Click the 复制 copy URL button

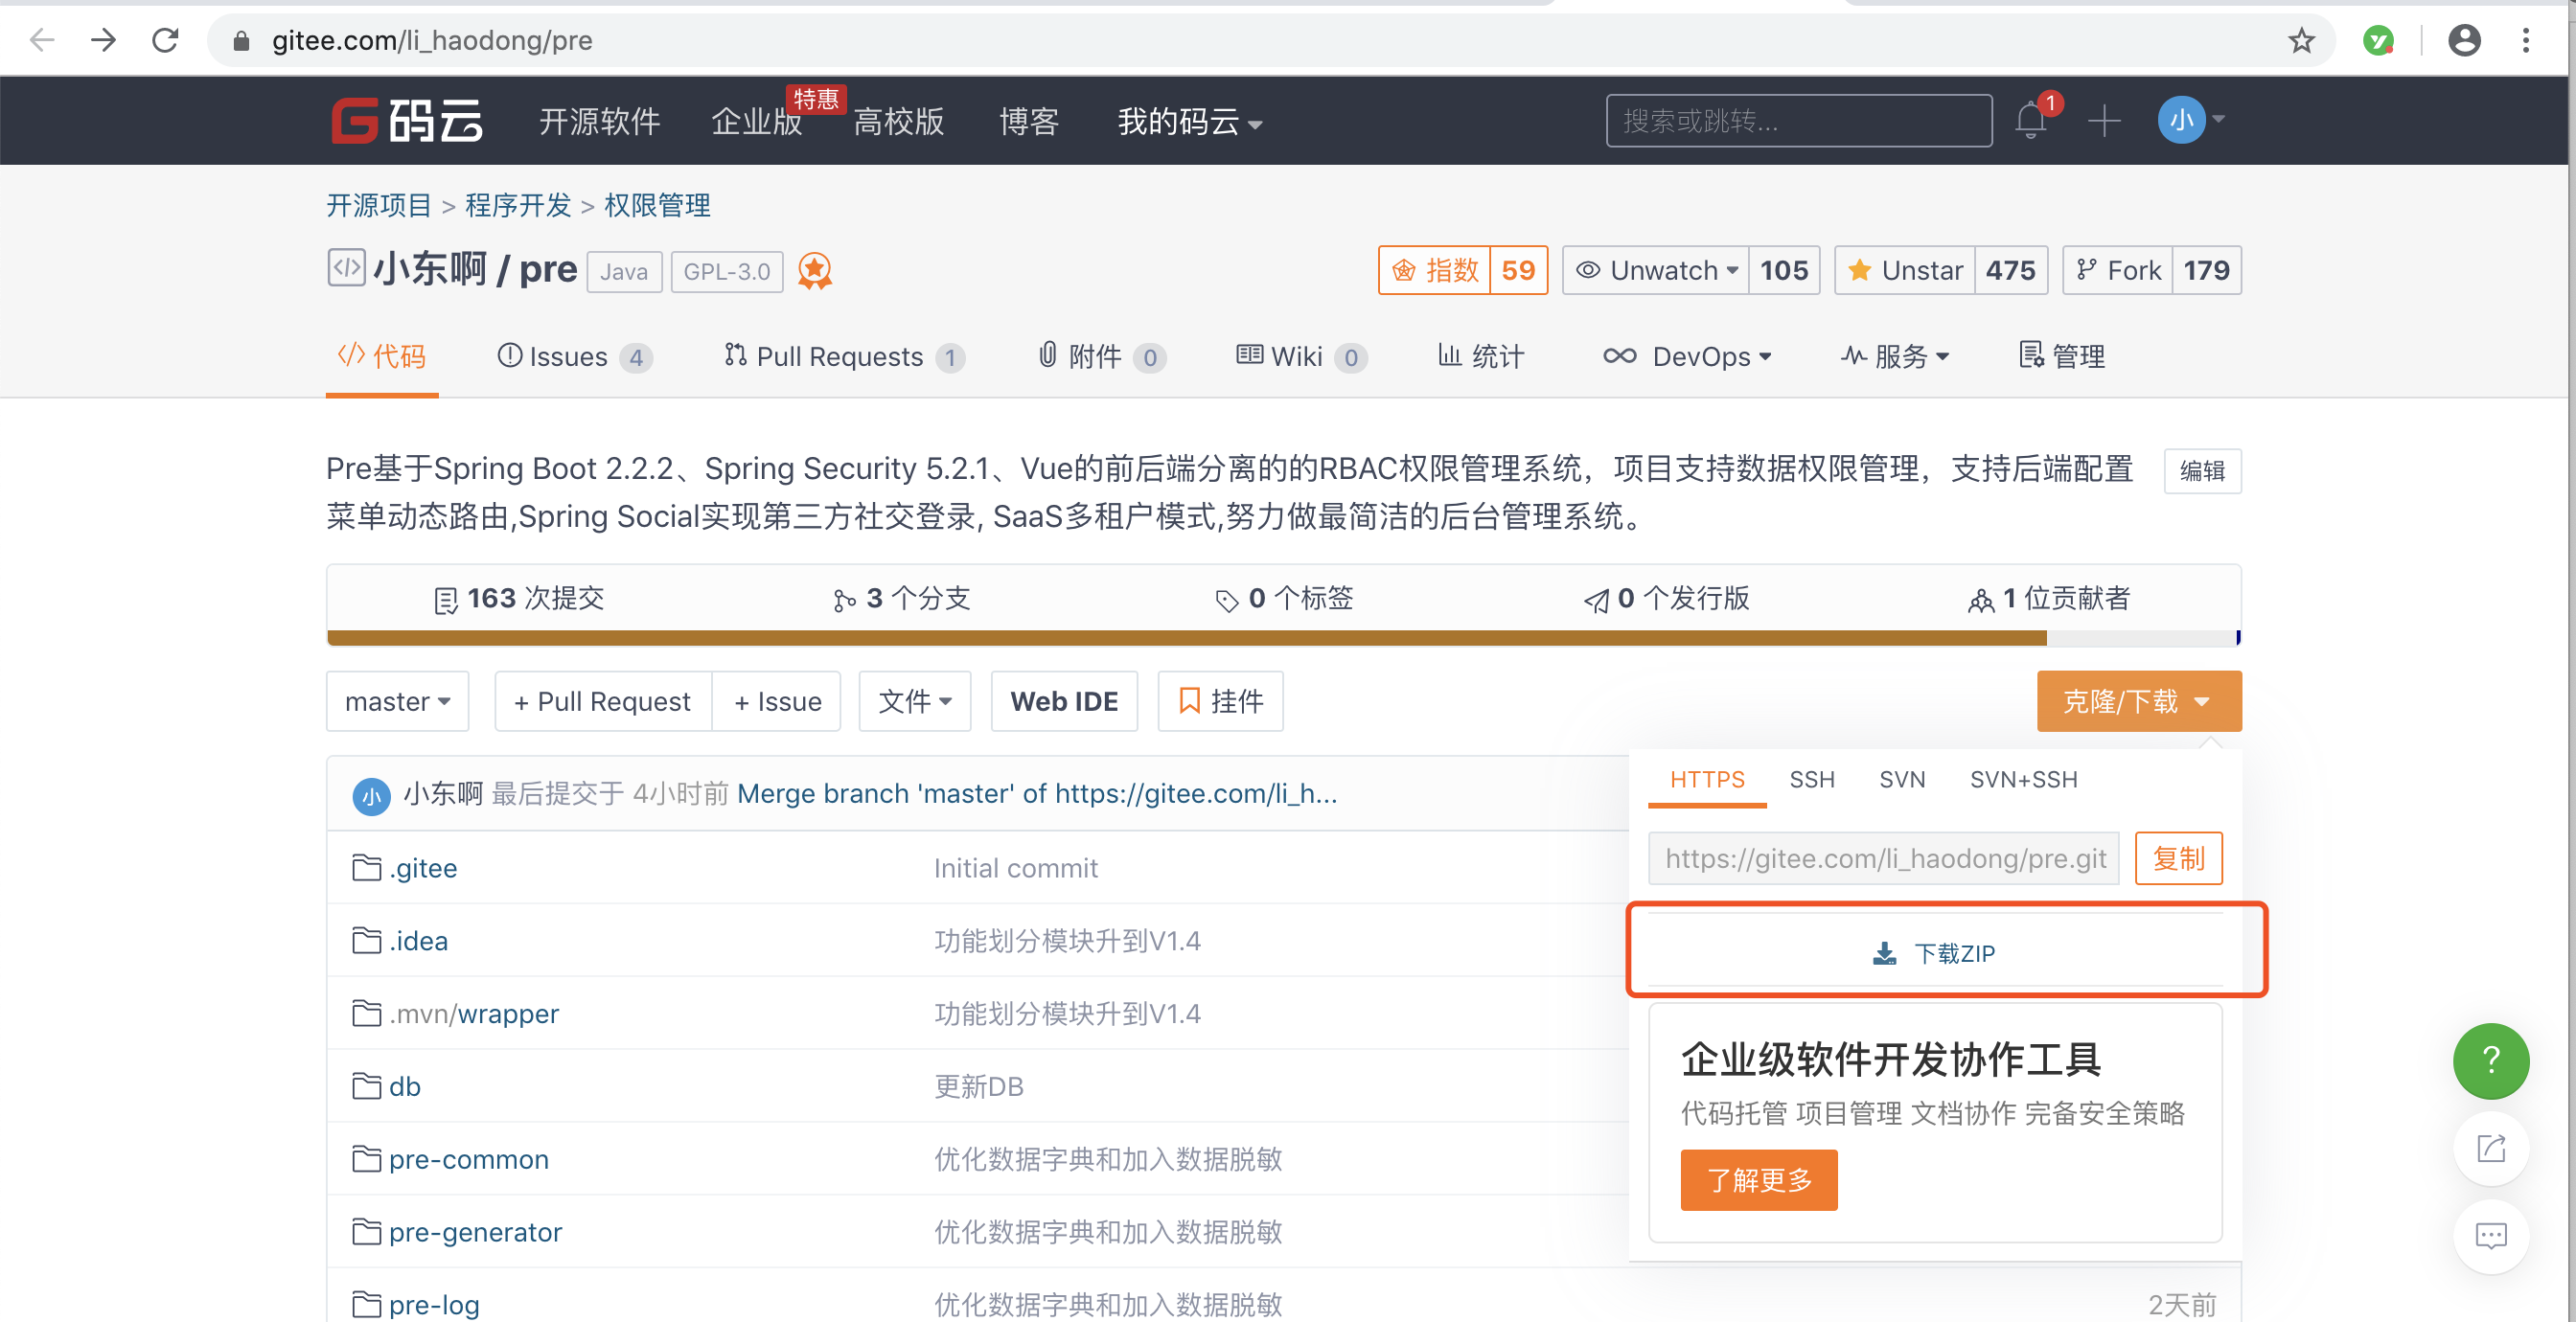(2178, 858)
